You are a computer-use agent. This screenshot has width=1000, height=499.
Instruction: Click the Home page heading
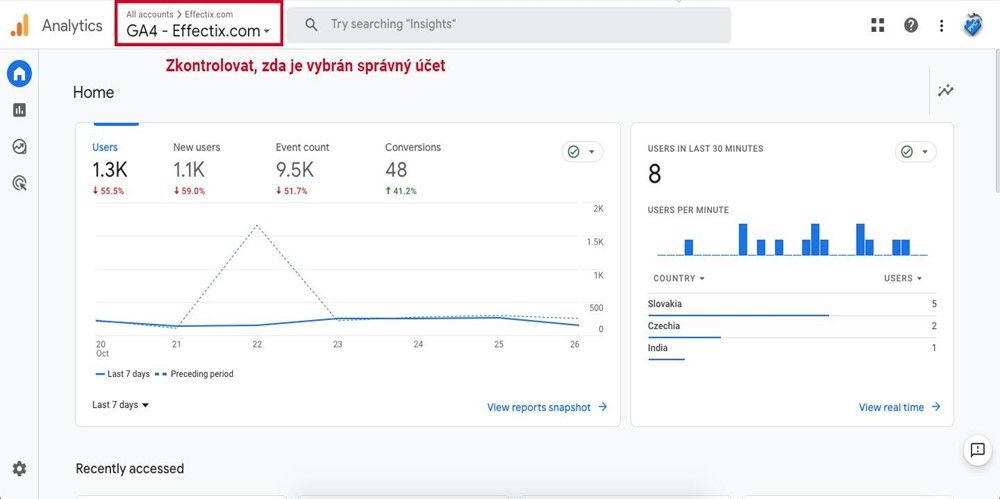coord(94,93)
